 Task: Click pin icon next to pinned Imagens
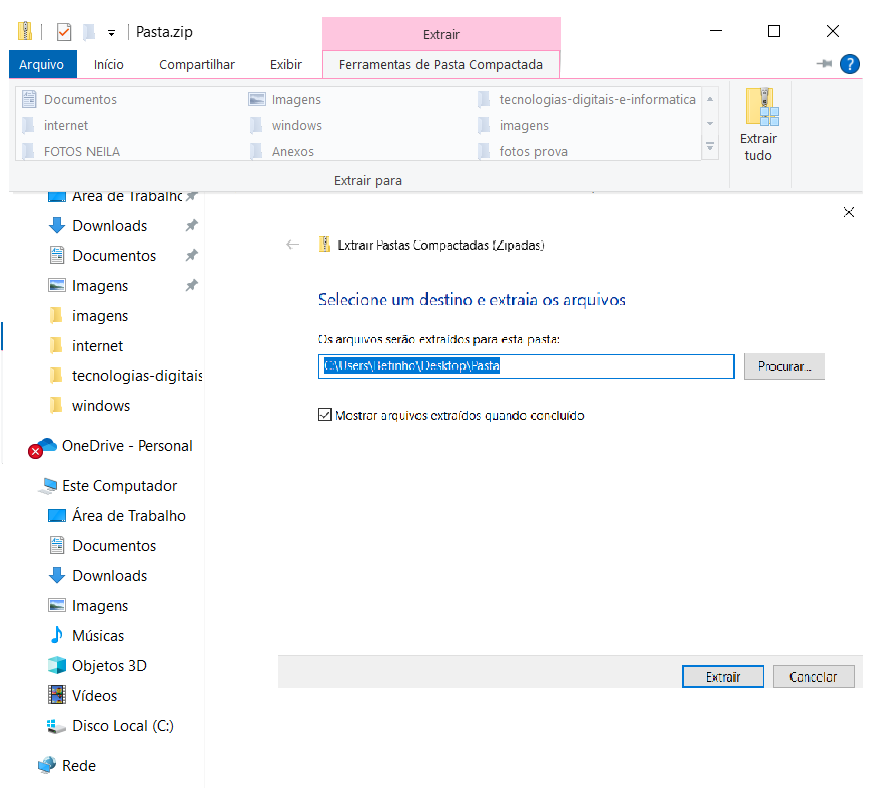pos(192,286)
